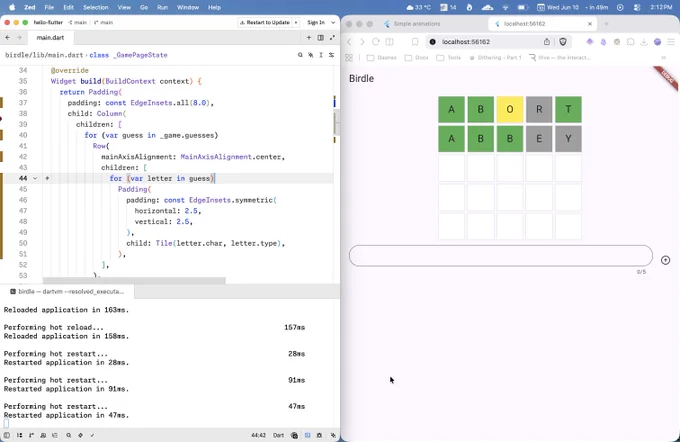The height and width of the screenshot is (442, 680).
Task: Bookmark this page in the browser
Action: [x=415, y=42]
